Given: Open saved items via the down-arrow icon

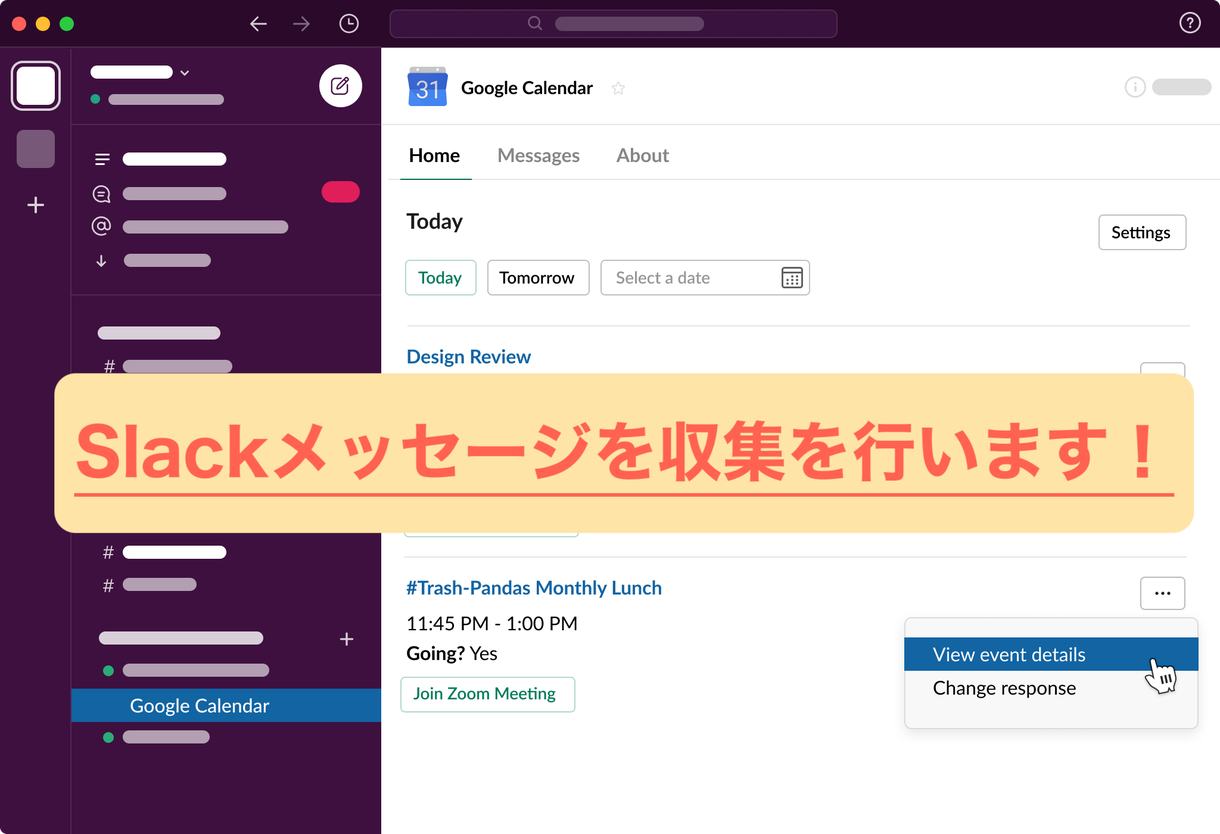Looking at the screenshot, I should coord(101,260).
